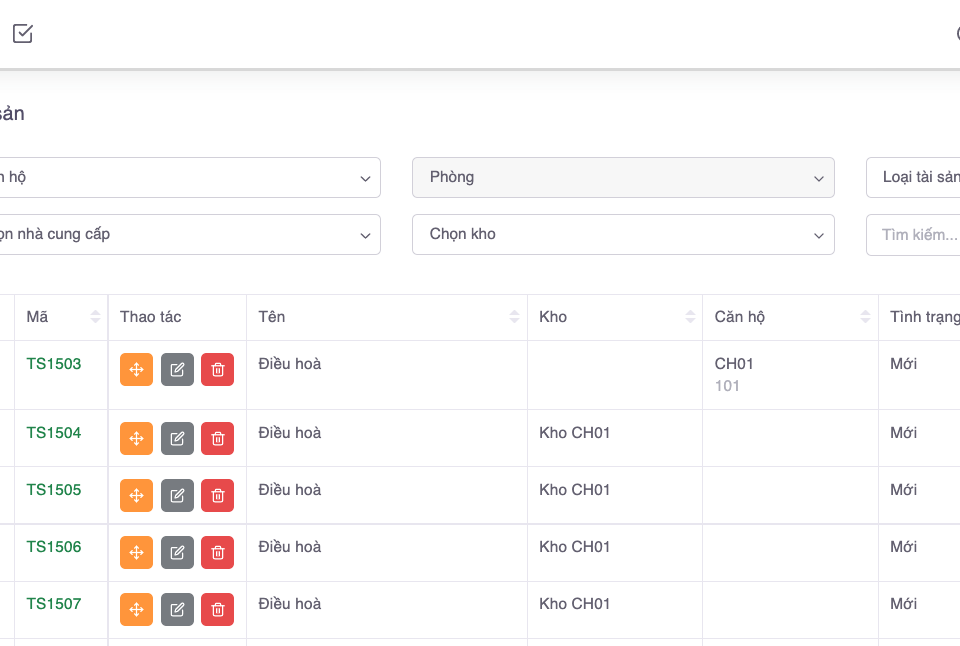Image resolution: width=960 pixels, height=646 pixels.
Task: Click the gray edit icon for TS1505
Action: pos(177,496)
